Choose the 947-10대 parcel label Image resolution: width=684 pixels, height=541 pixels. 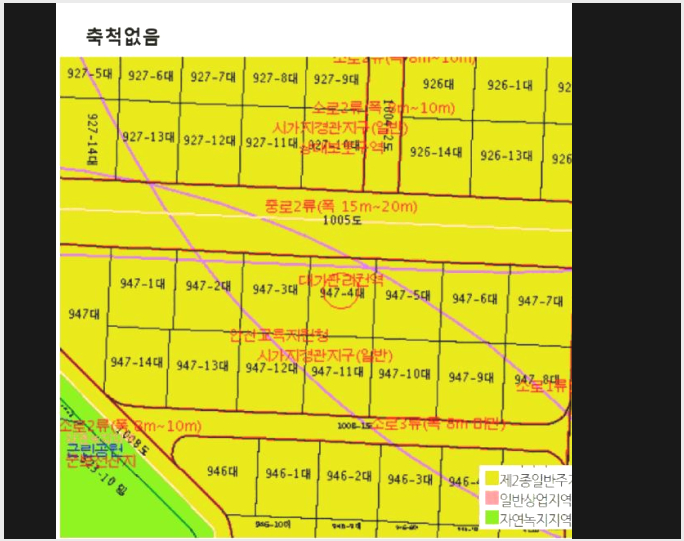(404, 374)
